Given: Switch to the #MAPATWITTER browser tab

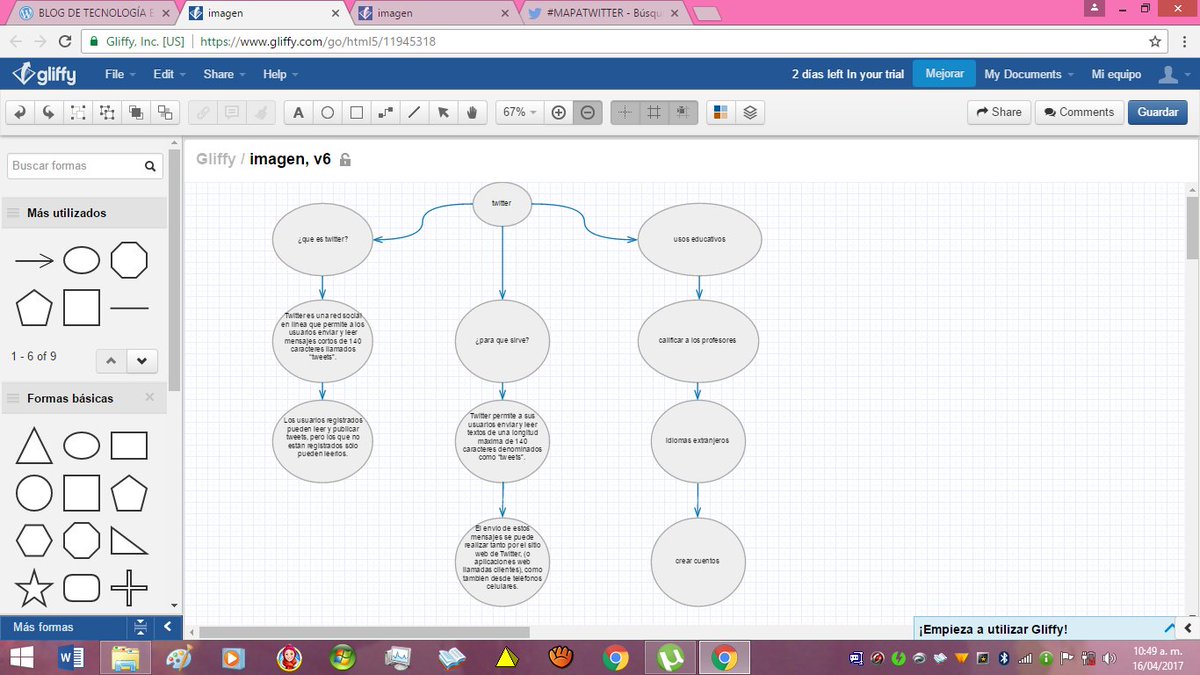Looking at the screenshot, I should coord(603,13).
